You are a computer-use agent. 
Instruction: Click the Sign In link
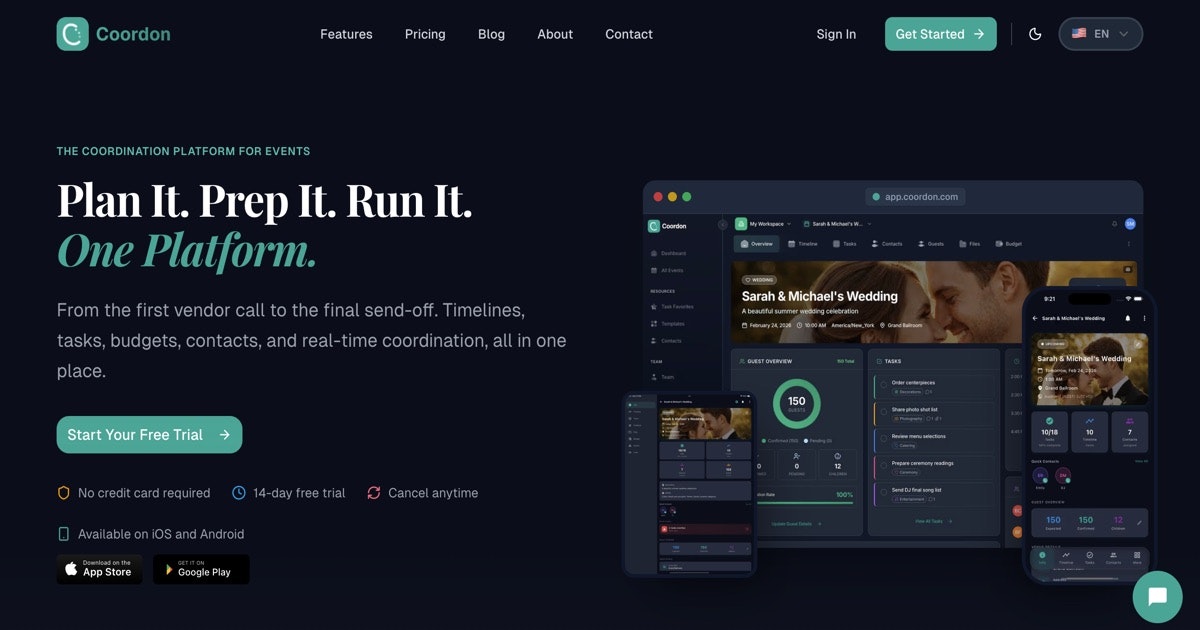click(836, 33)
